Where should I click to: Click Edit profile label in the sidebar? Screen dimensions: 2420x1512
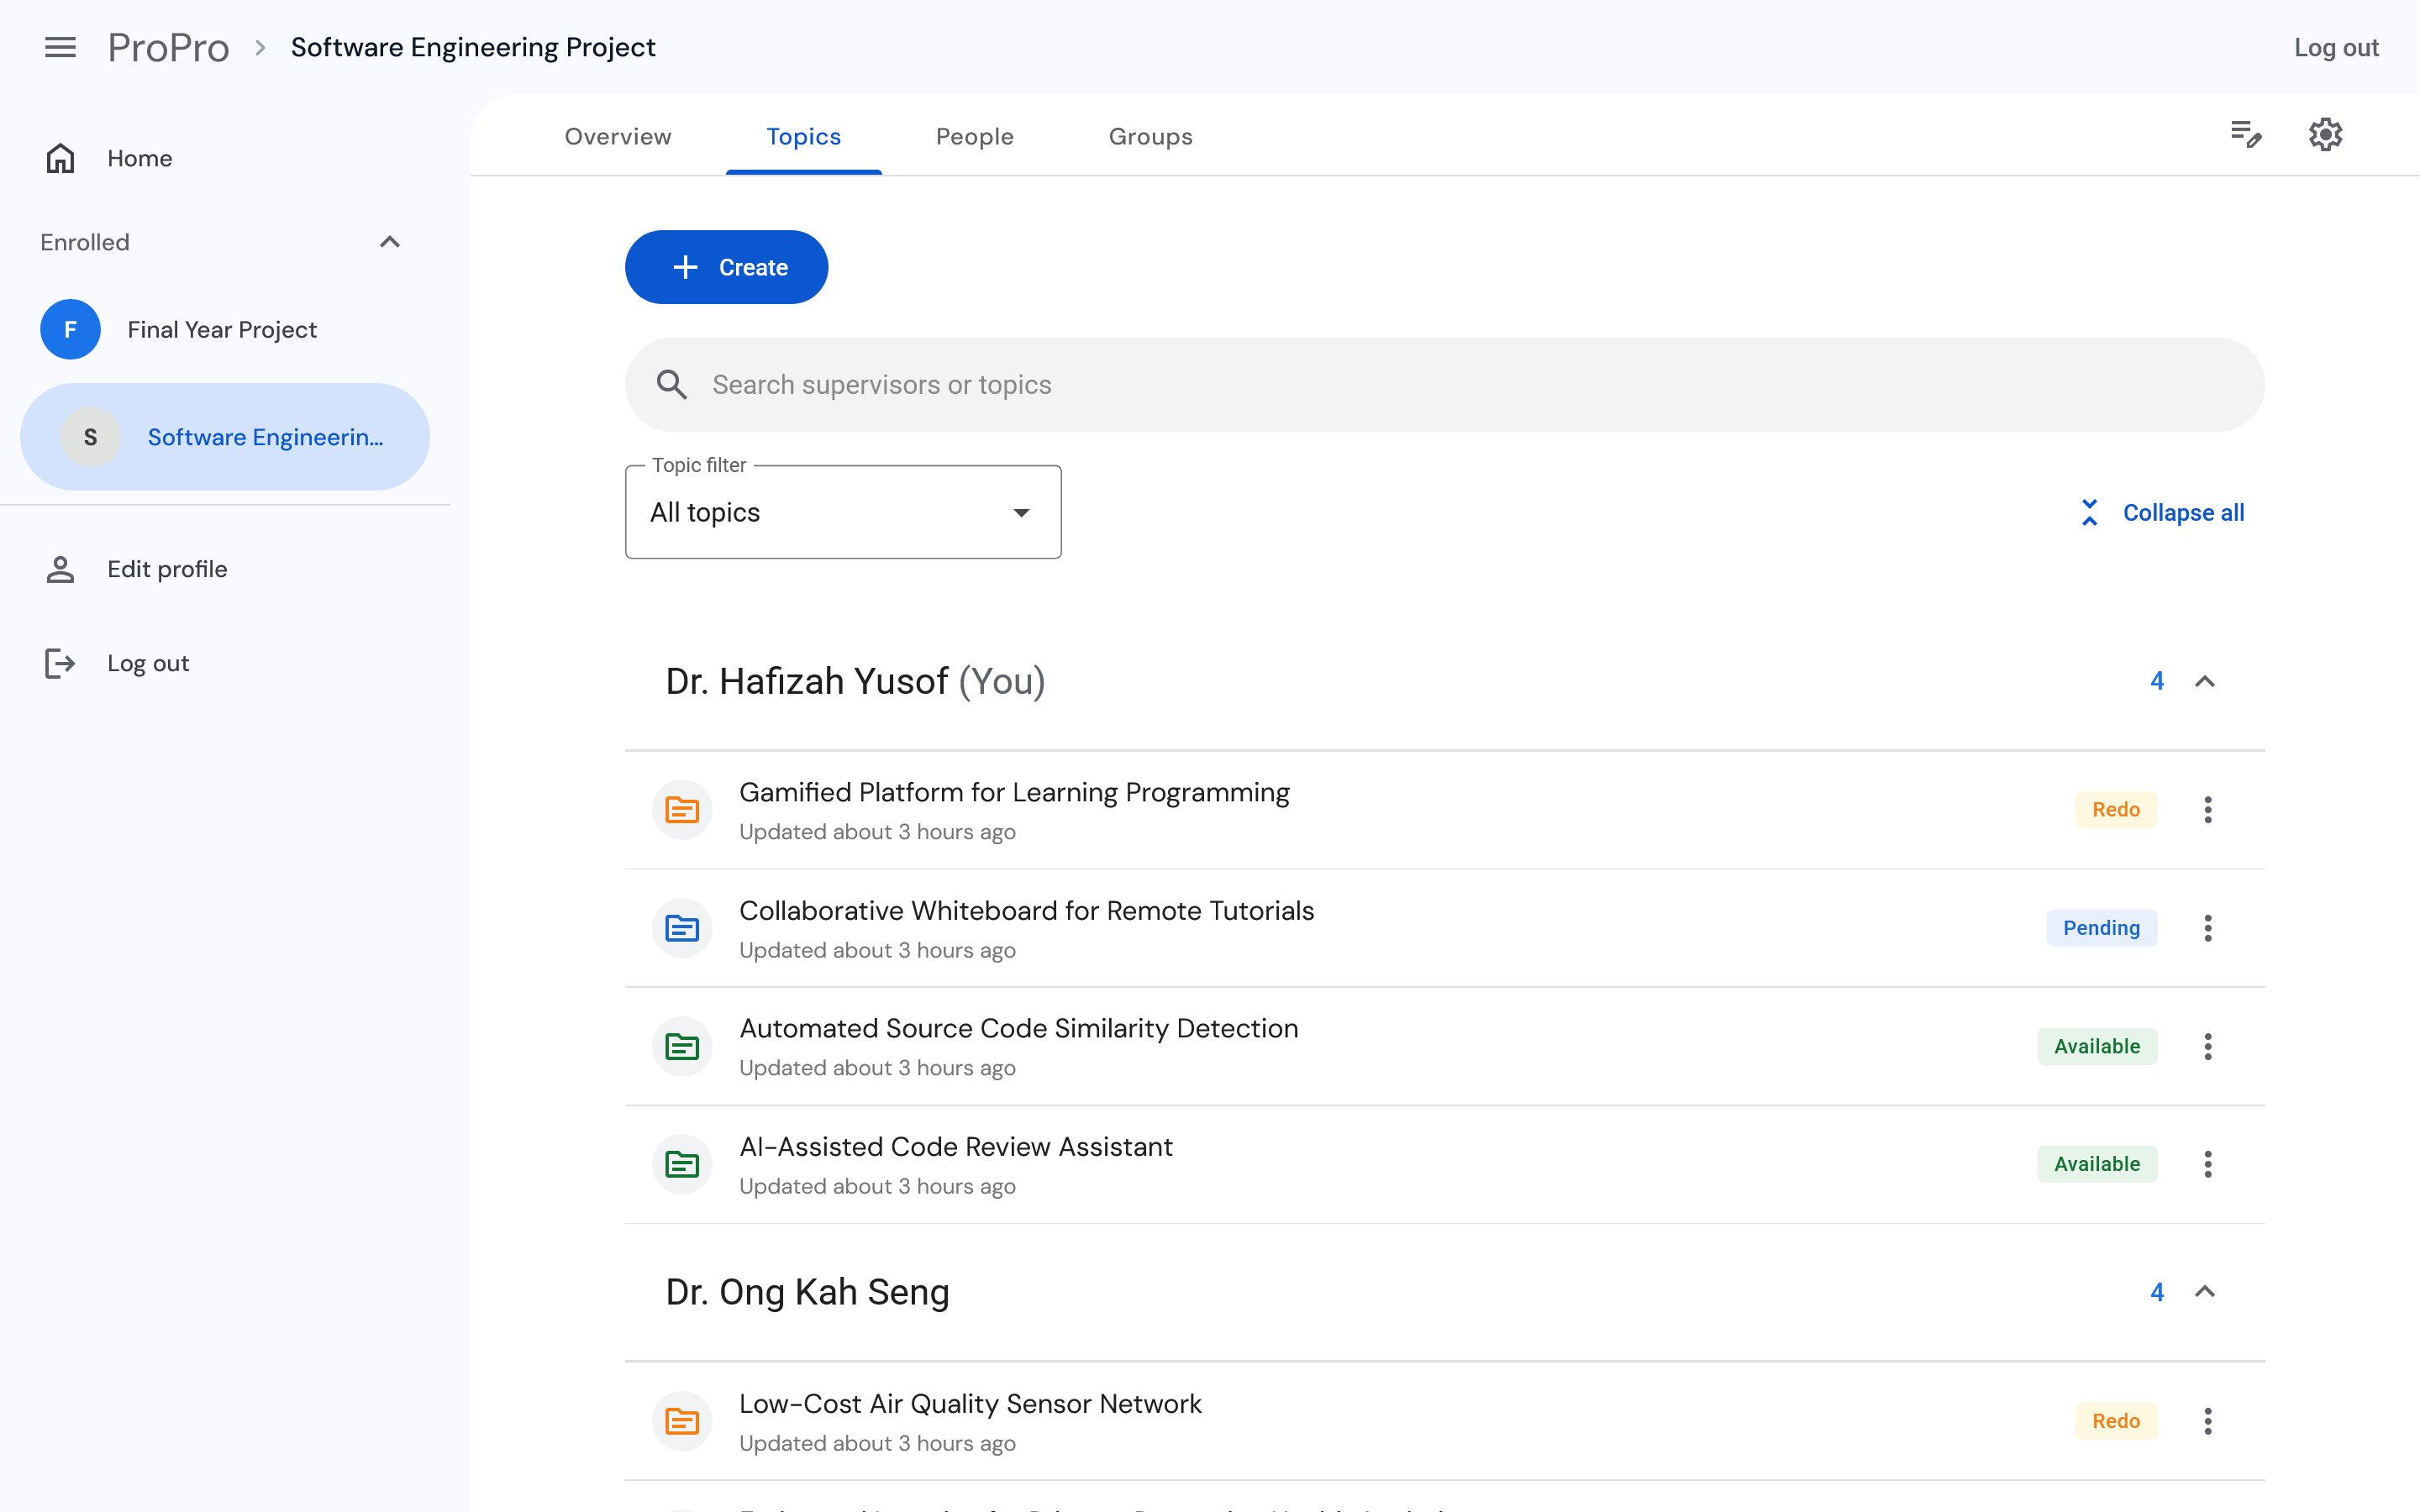[x=167, y=569]
